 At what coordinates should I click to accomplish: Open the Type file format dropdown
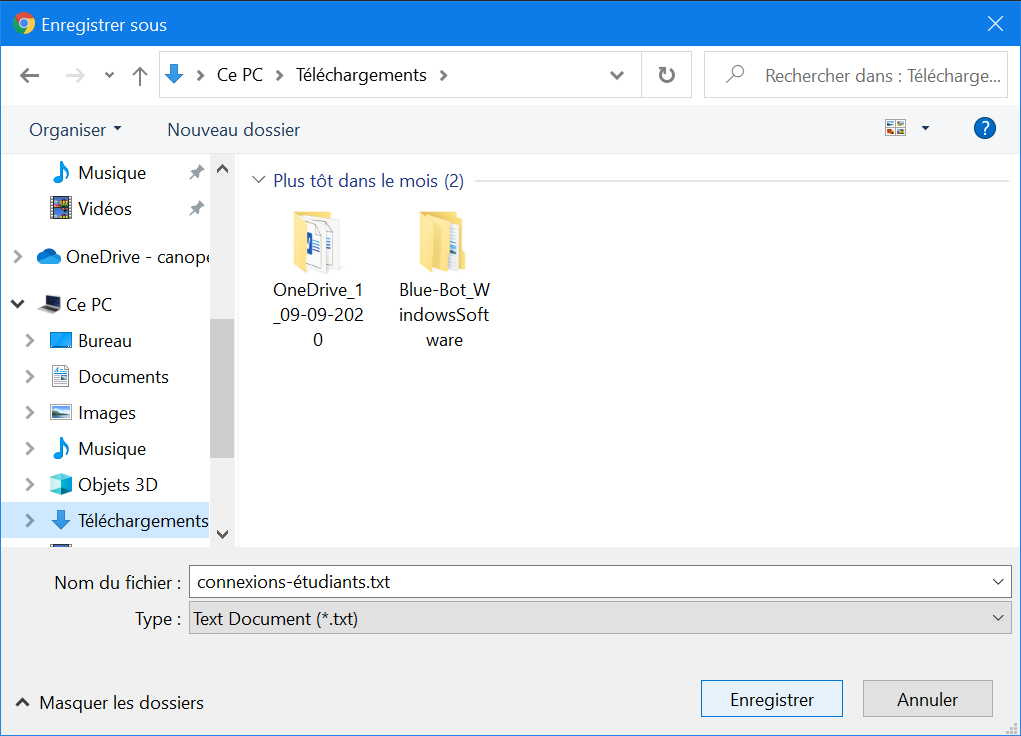point(998,619)
